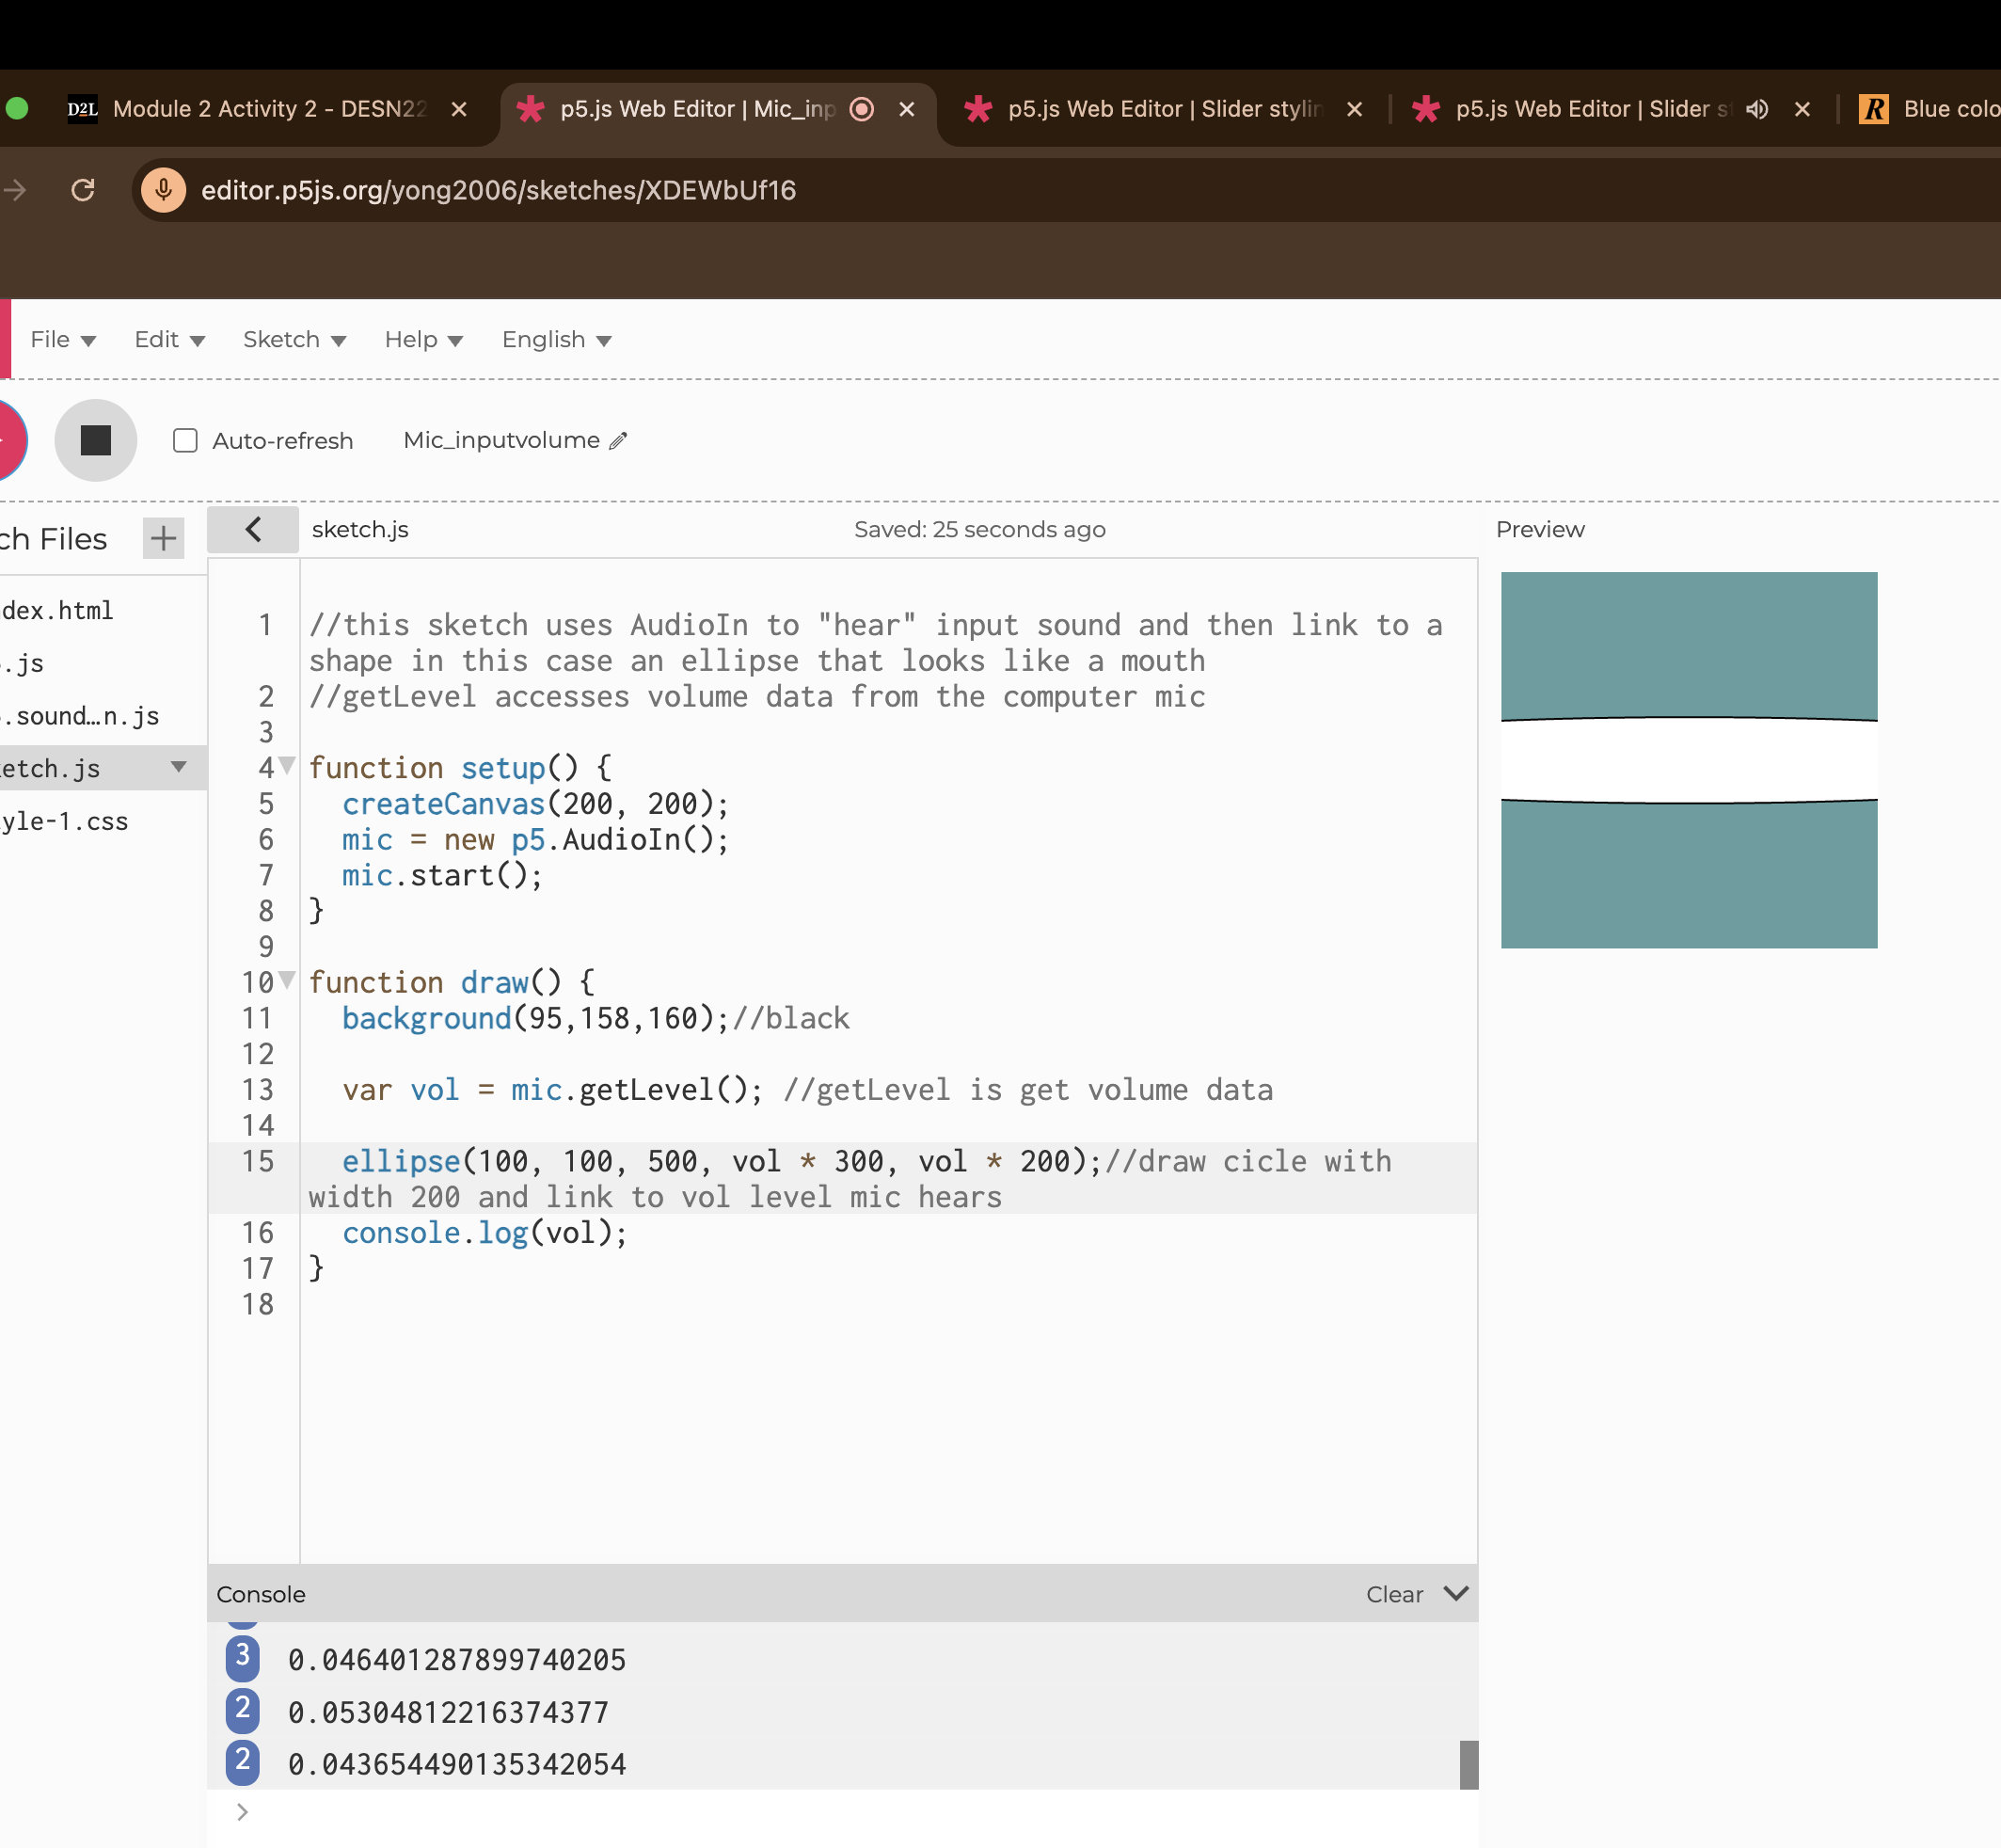The height and width of the screenshot is (1848, 2001).
Task: Click the recording indicator on Mic_inp tab
Action: pos(861,109)
